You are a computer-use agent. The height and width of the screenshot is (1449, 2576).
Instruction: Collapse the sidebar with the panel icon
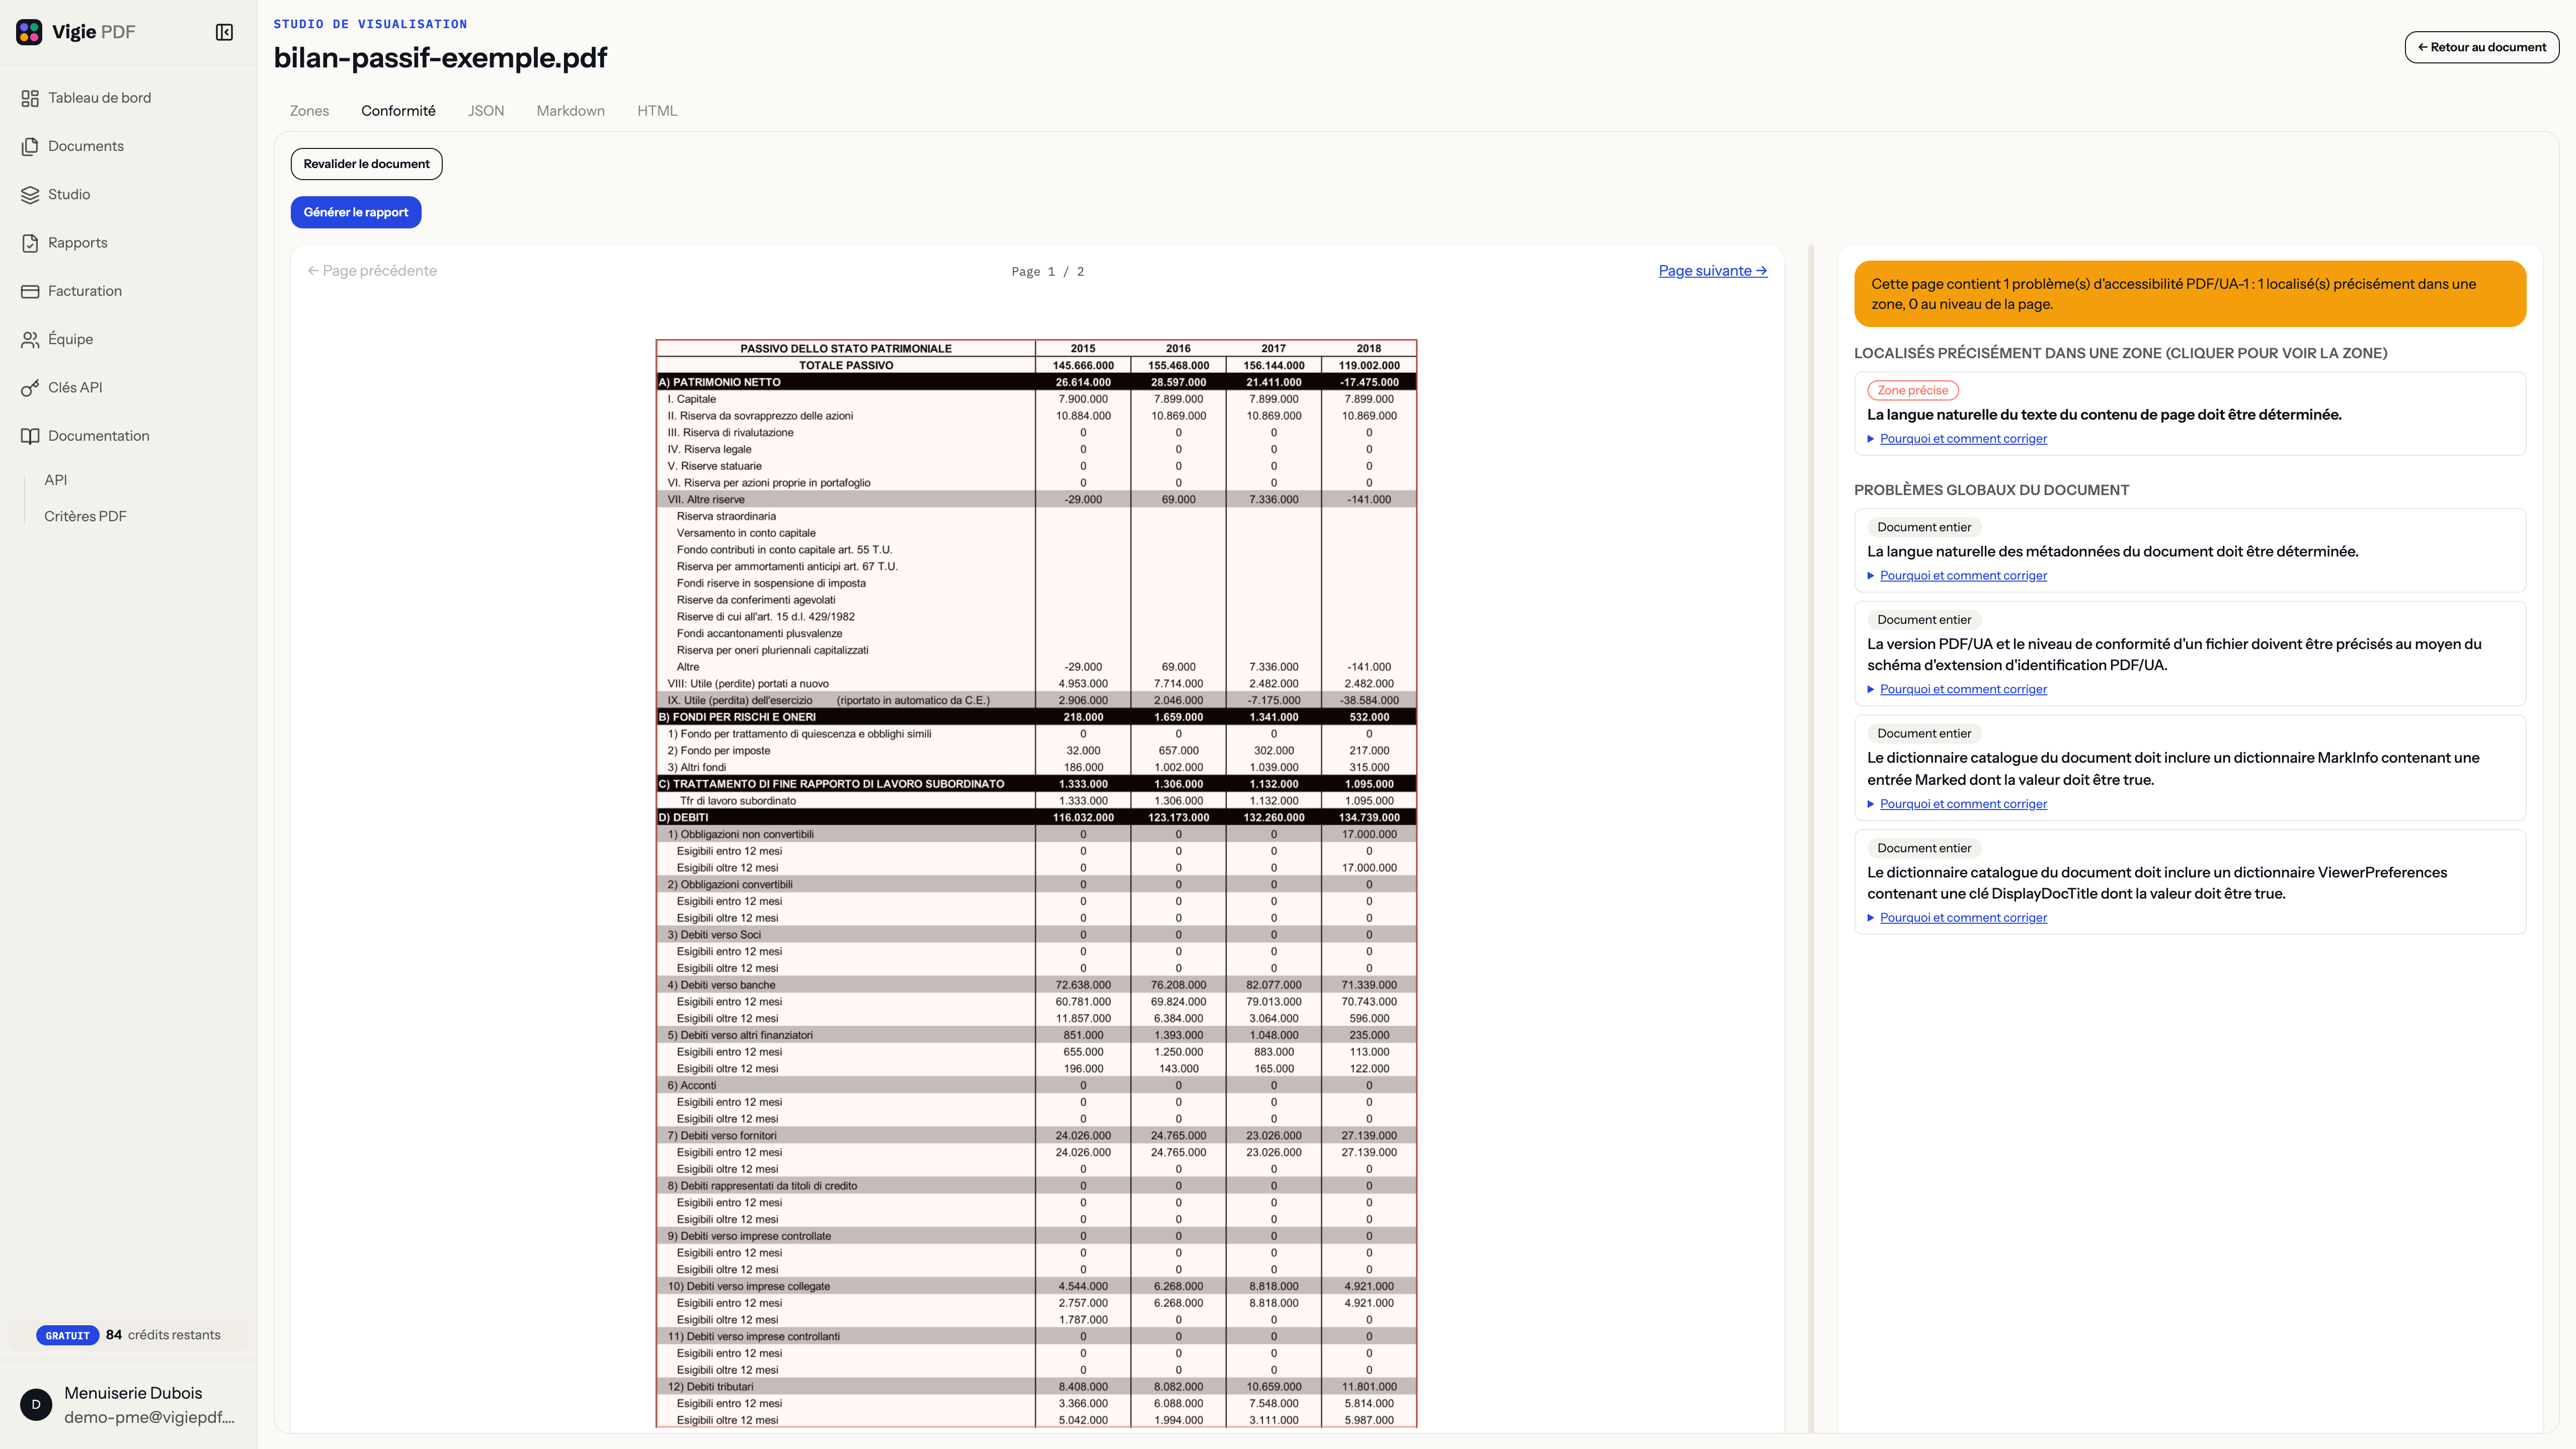coord(224,32)
